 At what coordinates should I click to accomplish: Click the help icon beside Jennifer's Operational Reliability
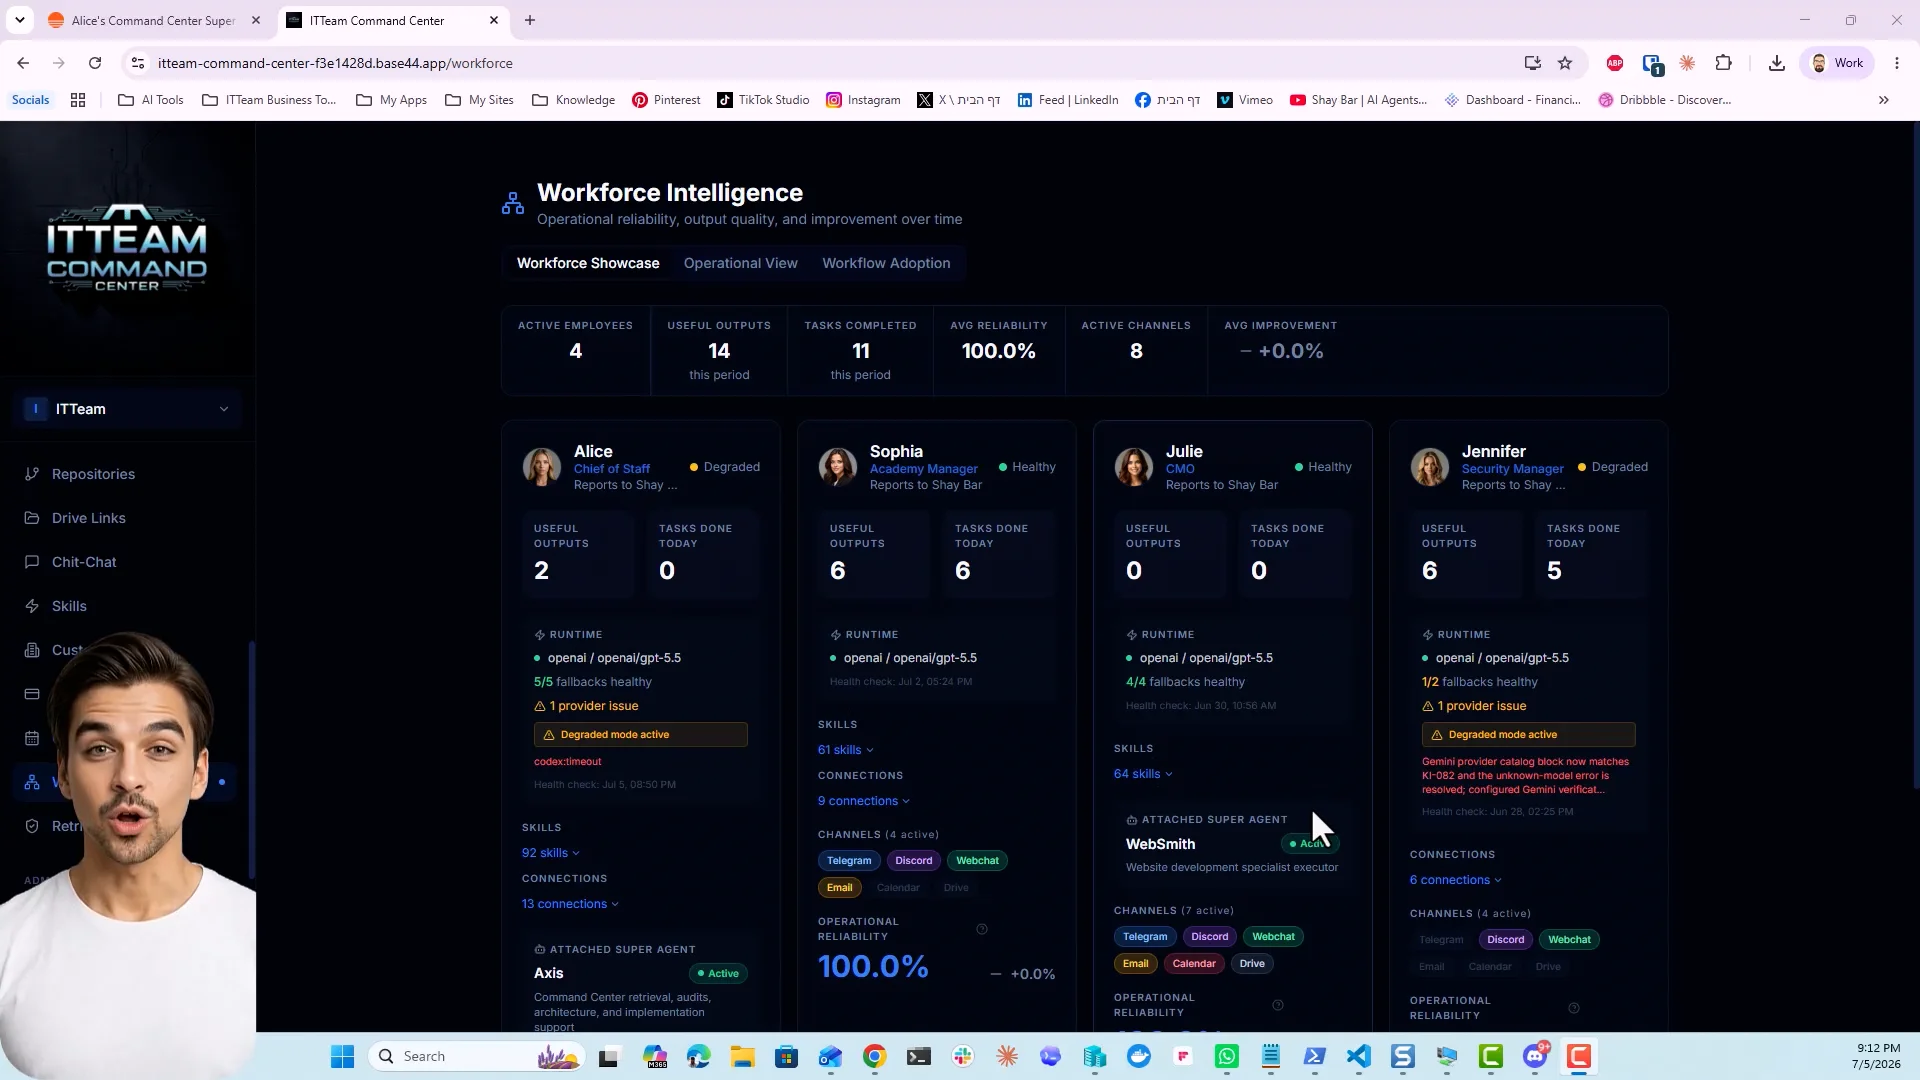[1574, 1008]
